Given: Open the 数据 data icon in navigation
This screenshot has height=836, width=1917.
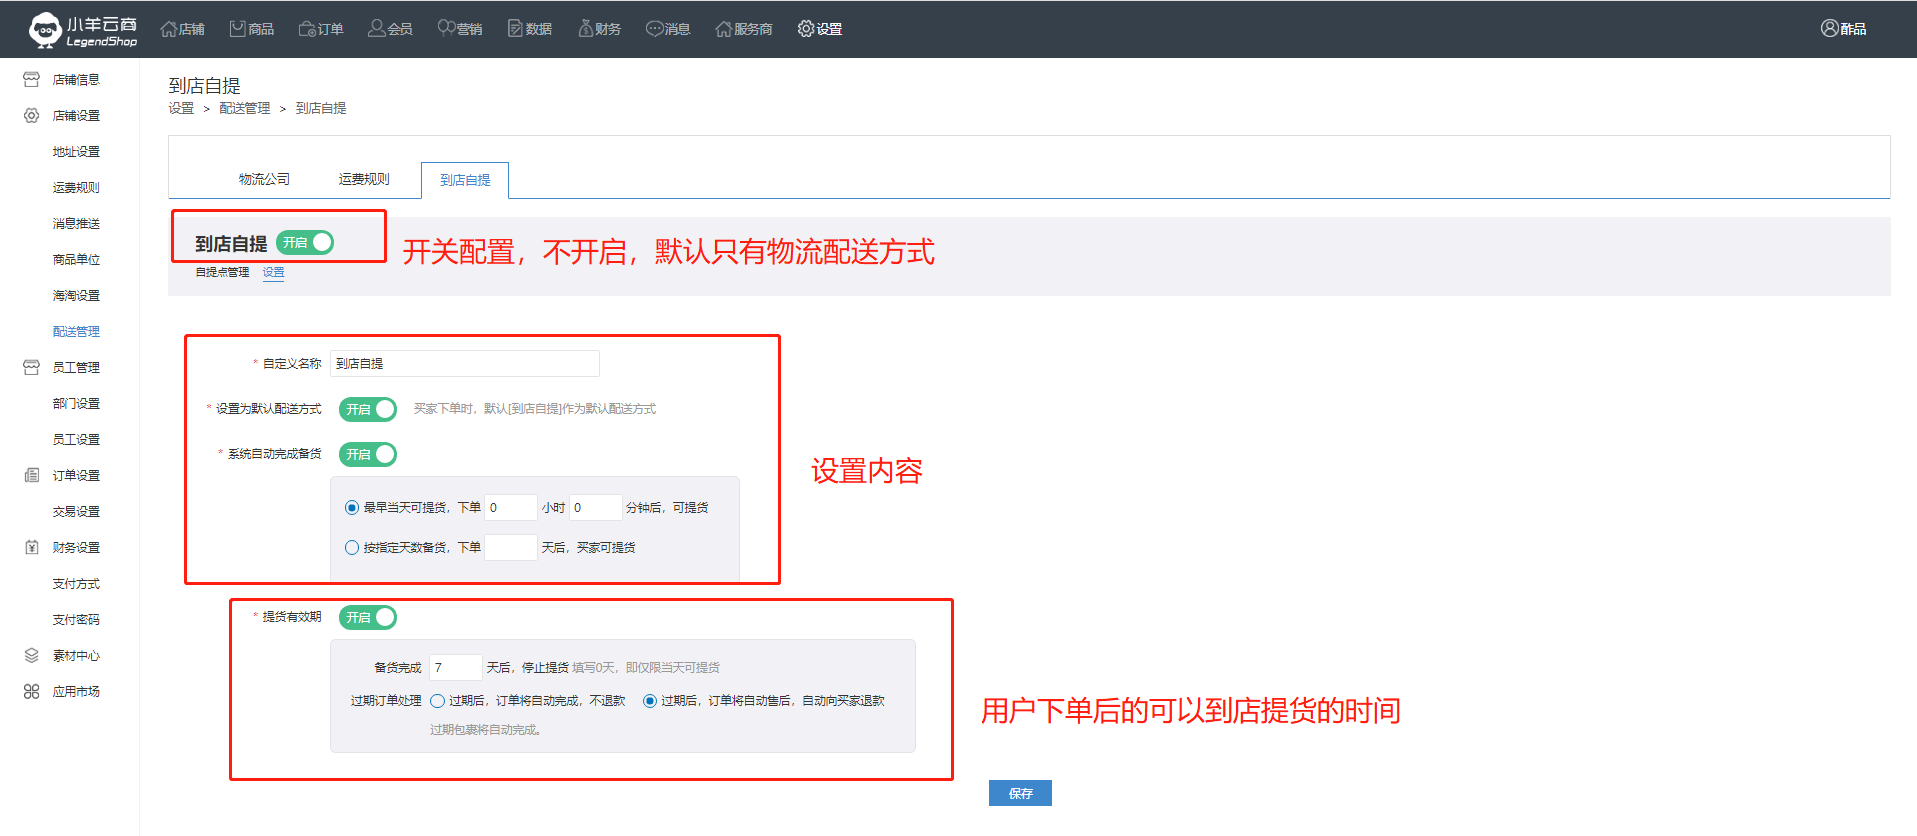Looking at the screenshot, I should [516, 29].
